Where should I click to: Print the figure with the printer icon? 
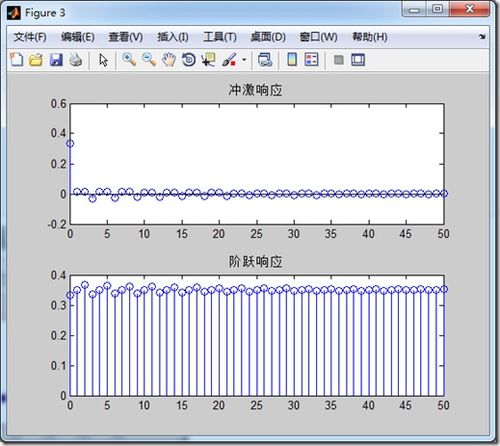click(76, 60)
